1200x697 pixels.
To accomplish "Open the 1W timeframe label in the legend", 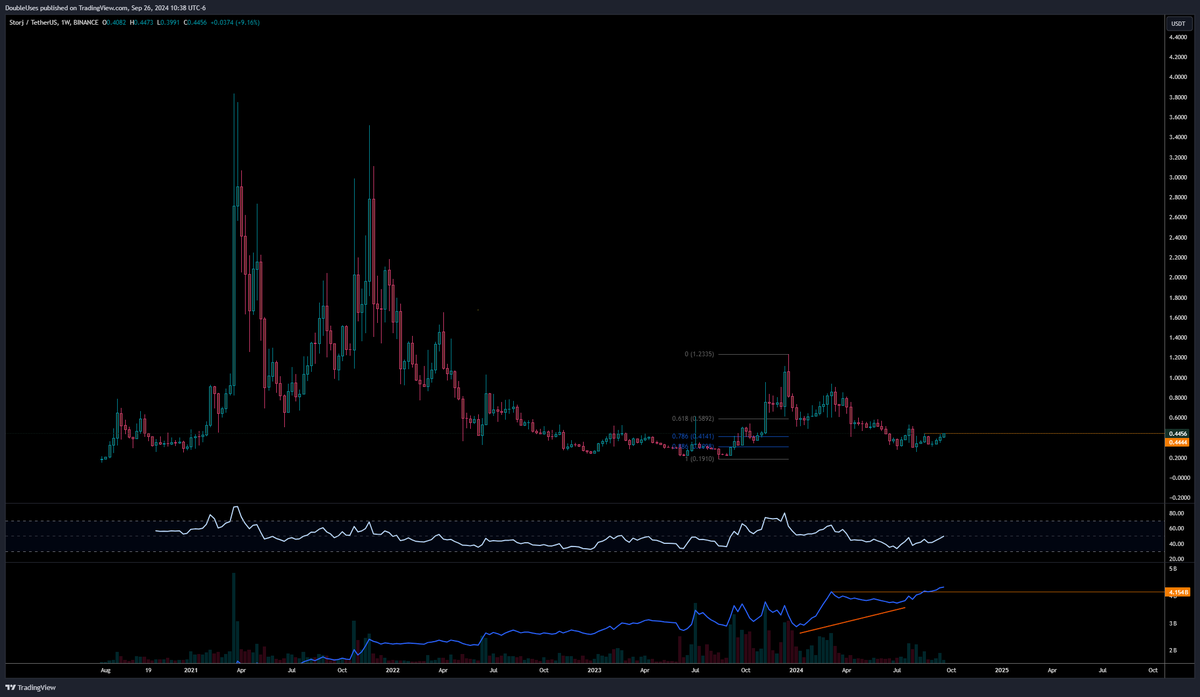I will (x=67, y=22).
